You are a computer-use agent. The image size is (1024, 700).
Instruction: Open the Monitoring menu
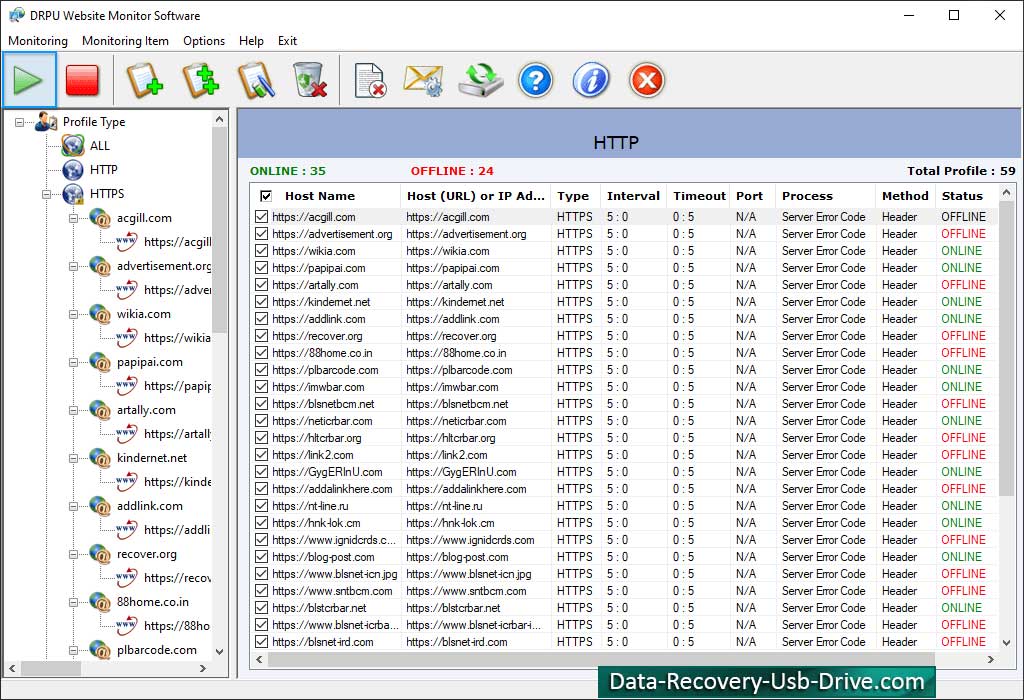(38, 40)
